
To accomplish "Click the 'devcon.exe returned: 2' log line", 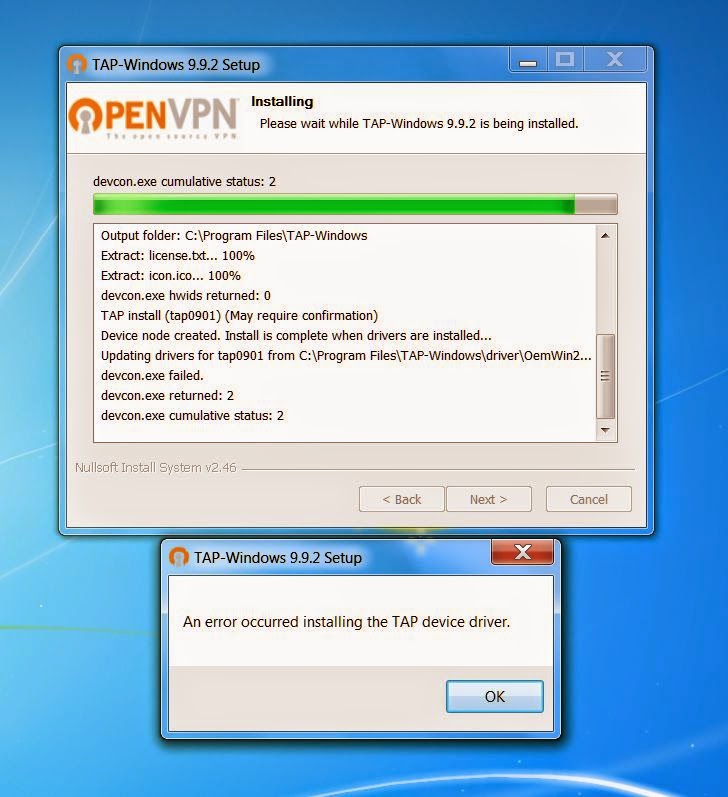I will [167, 395].
